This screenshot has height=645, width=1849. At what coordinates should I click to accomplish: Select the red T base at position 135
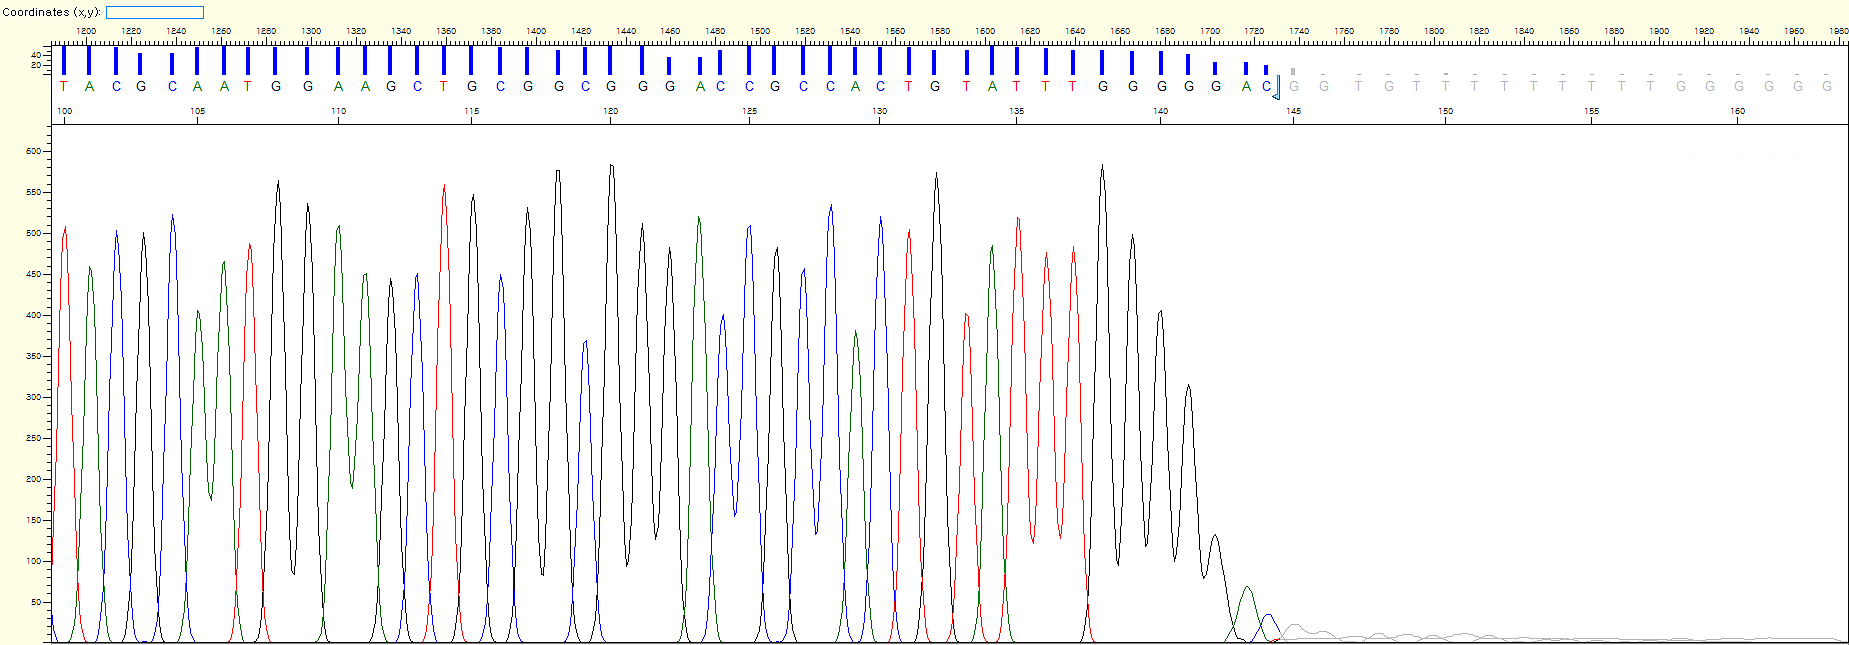point(1017,87)
